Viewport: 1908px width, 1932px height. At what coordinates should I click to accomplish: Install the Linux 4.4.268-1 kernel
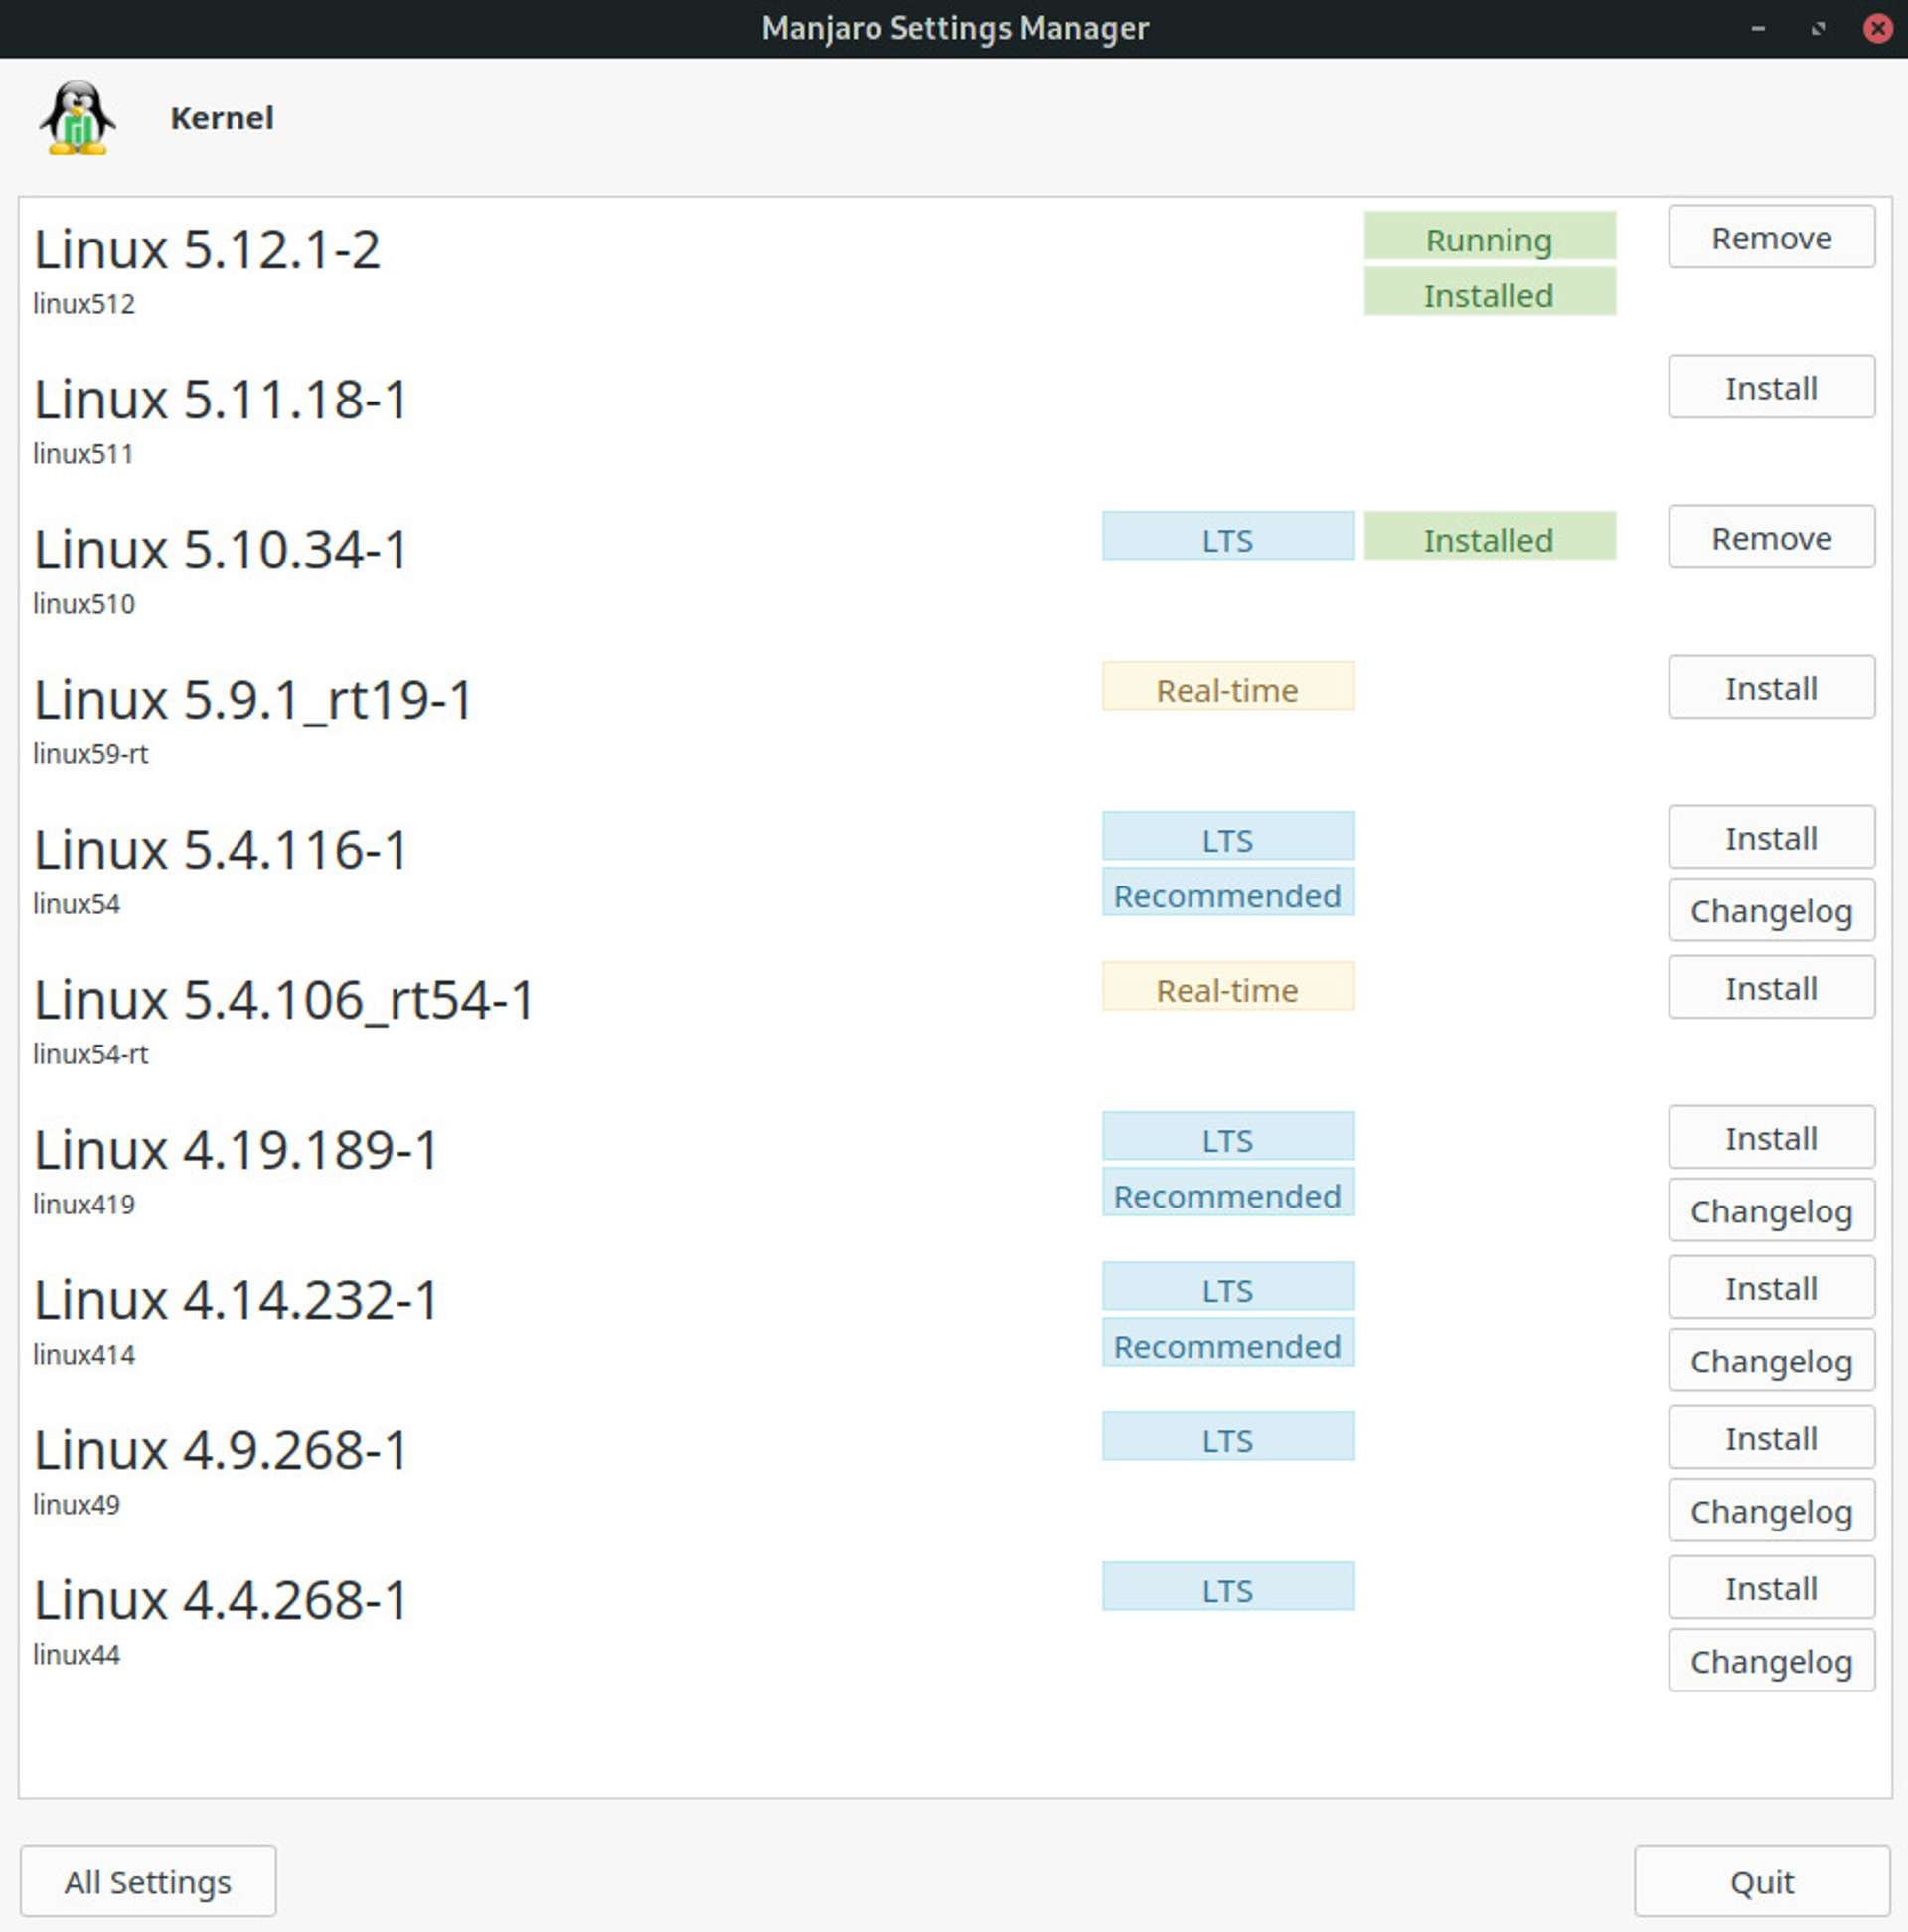[x=1771, y=1587]
